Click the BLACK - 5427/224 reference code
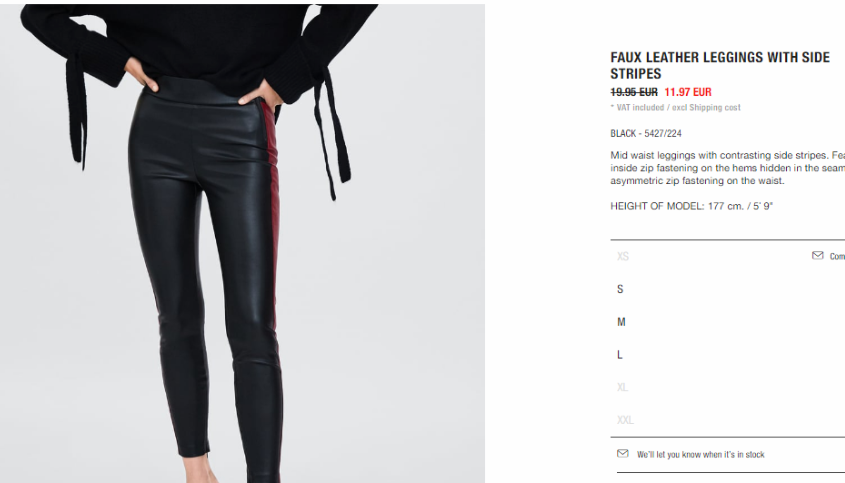Image resolution: width=845 pixels, height=483 pixels. click(x=646, y=133)
